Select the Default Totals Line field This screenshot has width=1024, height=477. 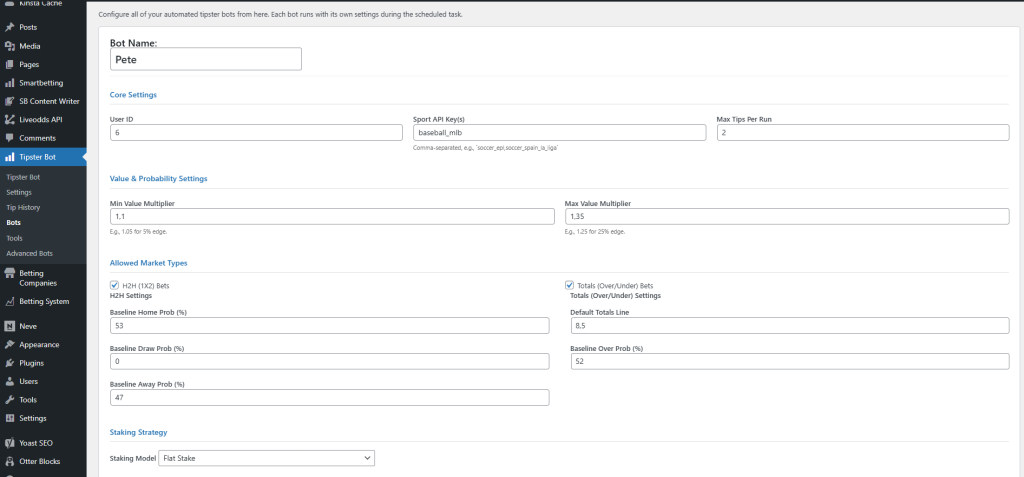point(787,325)
